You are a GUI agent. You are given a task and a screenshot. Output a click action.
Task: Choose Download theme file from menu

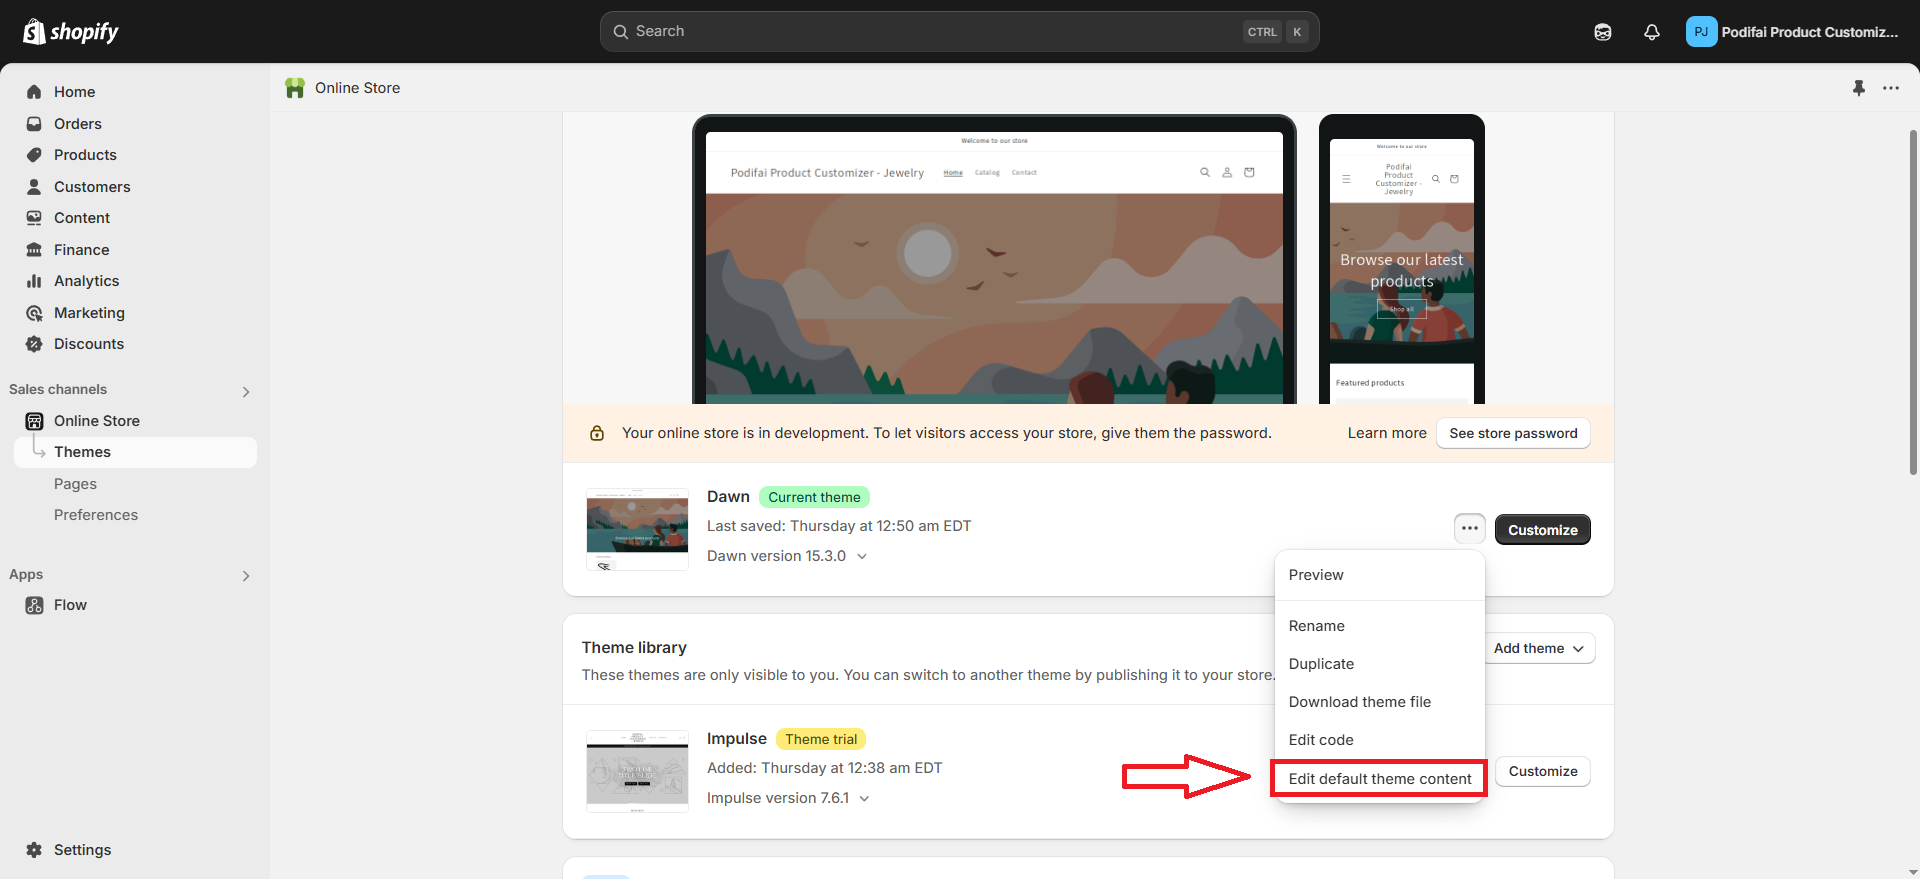click(x=1359, y=702)
